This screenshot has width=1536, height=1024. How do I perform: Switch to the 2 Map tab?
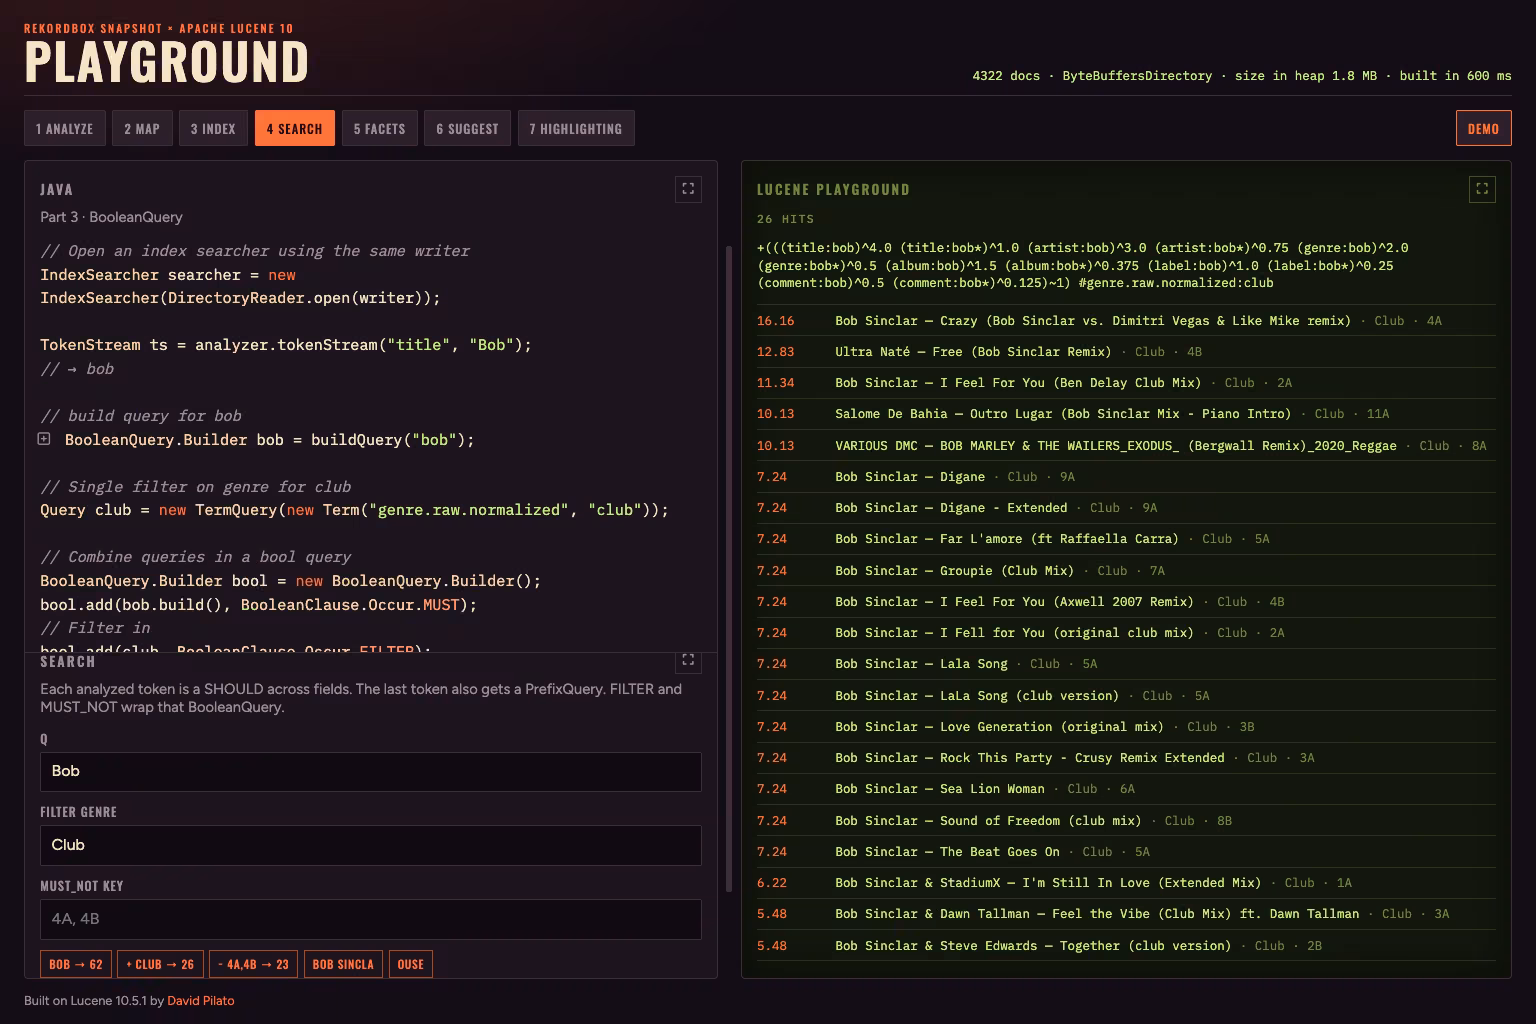coord(142,128)
